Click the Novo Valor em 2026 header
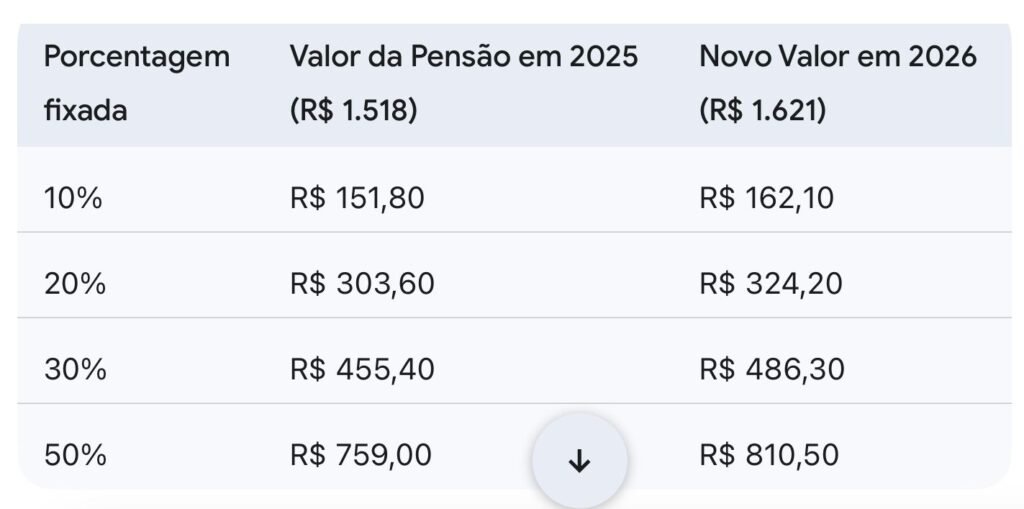 837,57
